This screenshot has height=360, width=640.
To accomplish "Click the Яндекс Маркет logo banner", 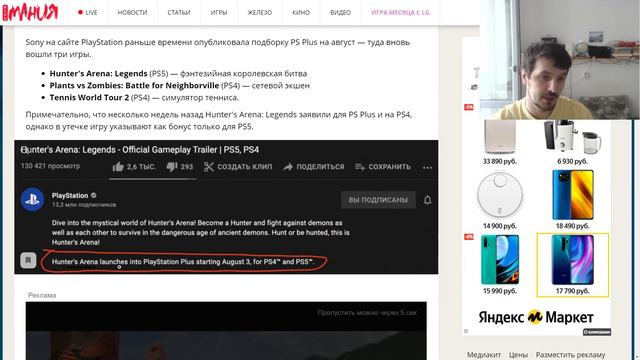I will (536, 317).
